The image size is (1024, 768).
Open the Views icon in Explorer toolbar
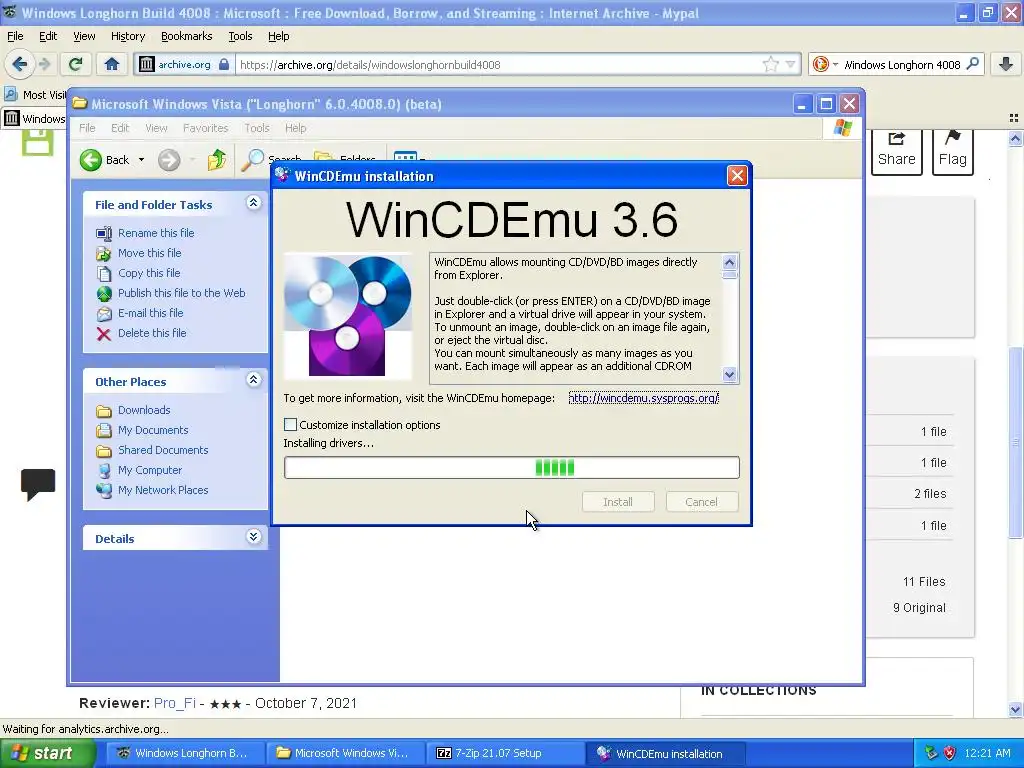click(405, 157)
